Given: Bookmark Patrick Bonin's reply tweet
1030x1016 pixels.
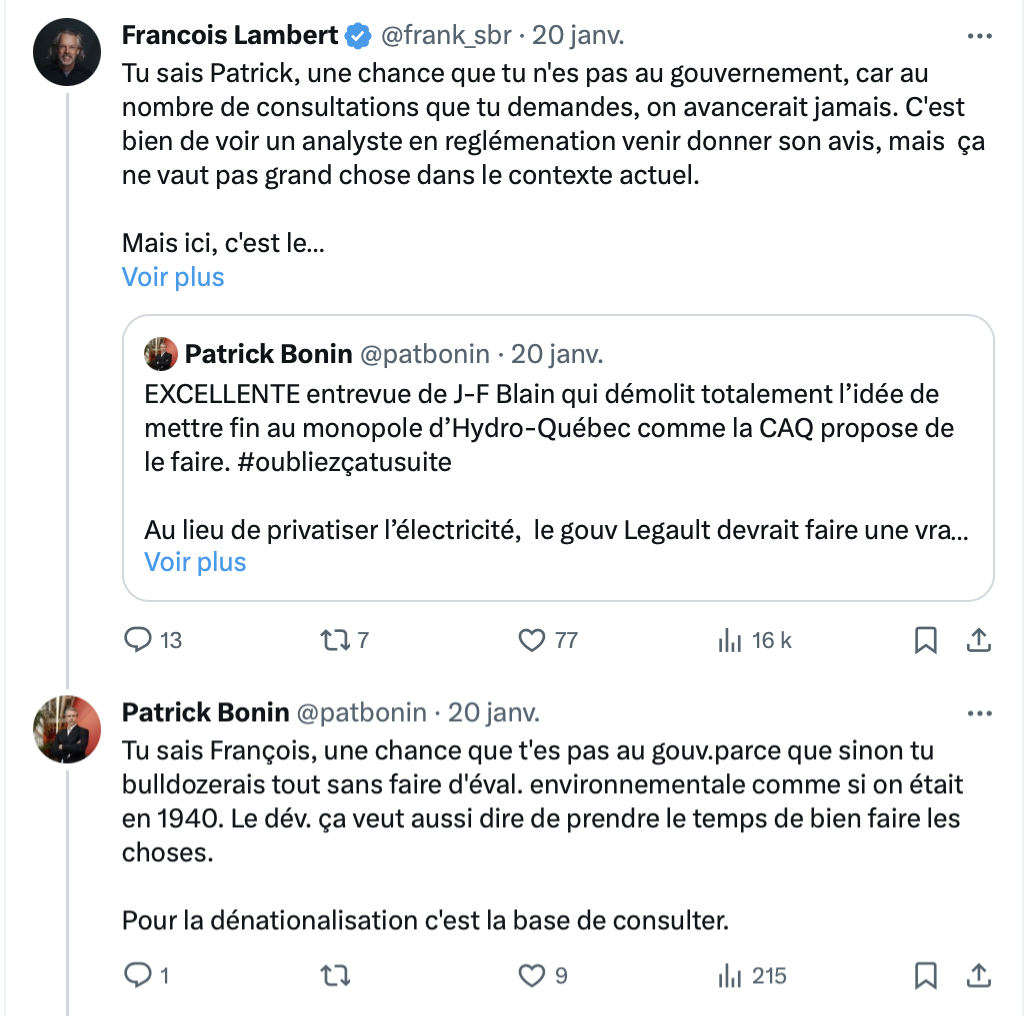Looking at the screenshot, I should [x=926, y=975].
